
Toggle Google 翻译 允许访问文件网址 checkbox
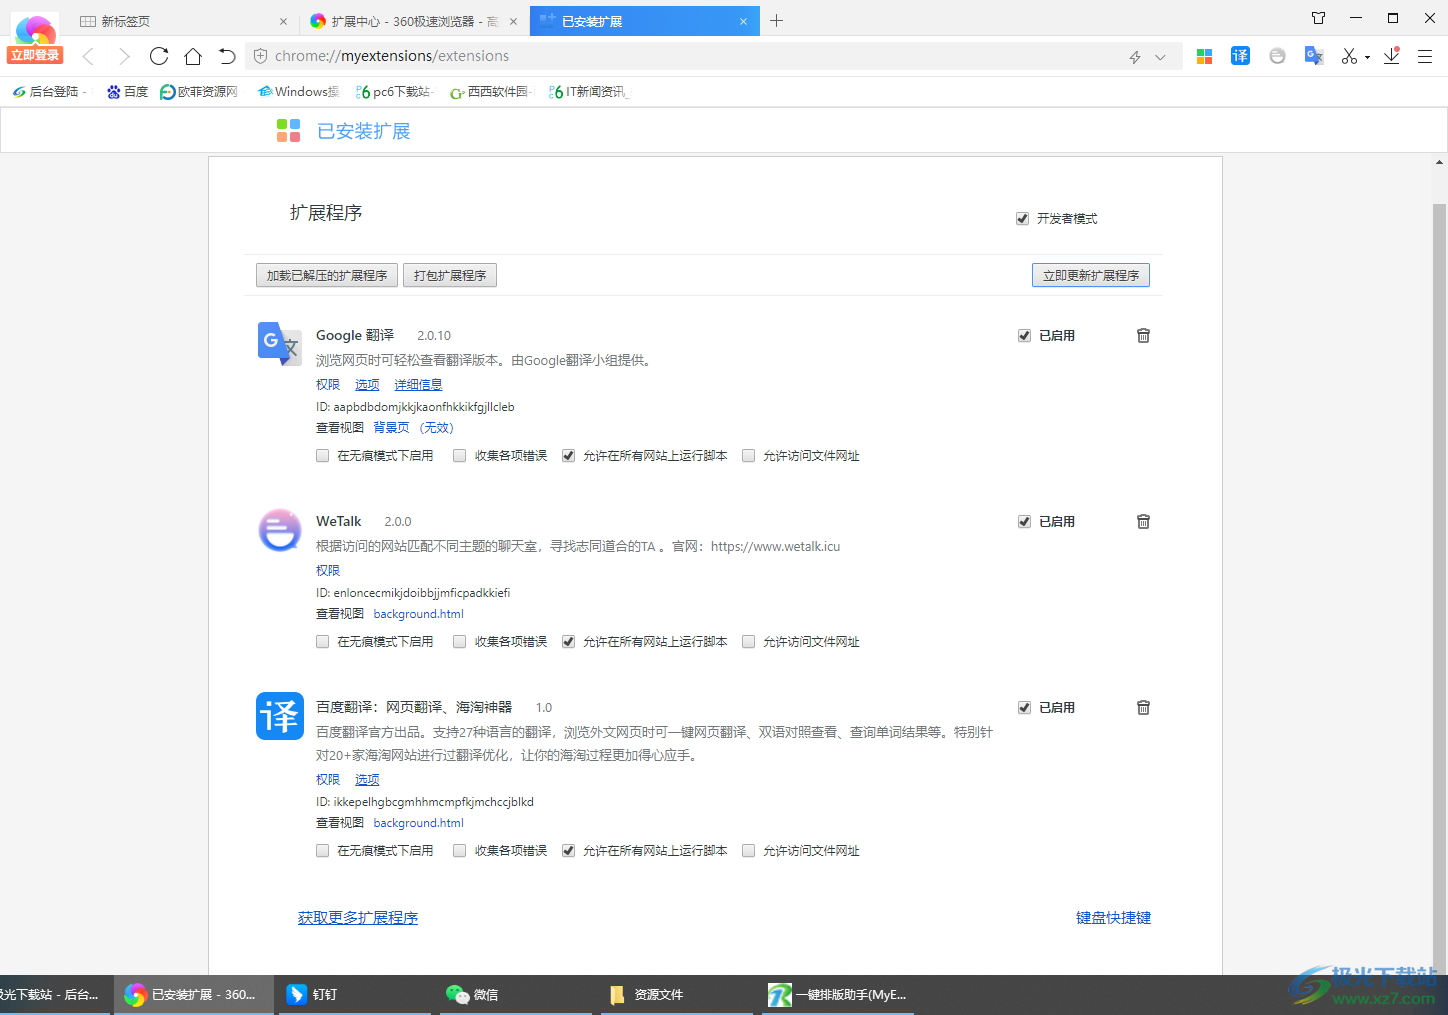[x=748, y=456]
